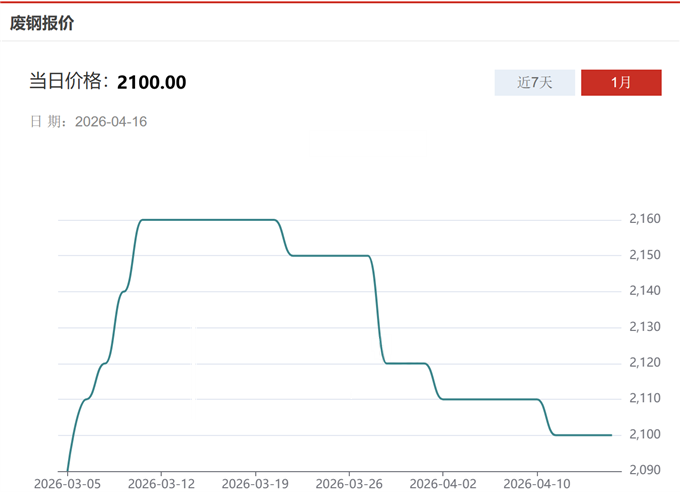
Task: Click the 废钢报价 panel heading
Action: 42,23
